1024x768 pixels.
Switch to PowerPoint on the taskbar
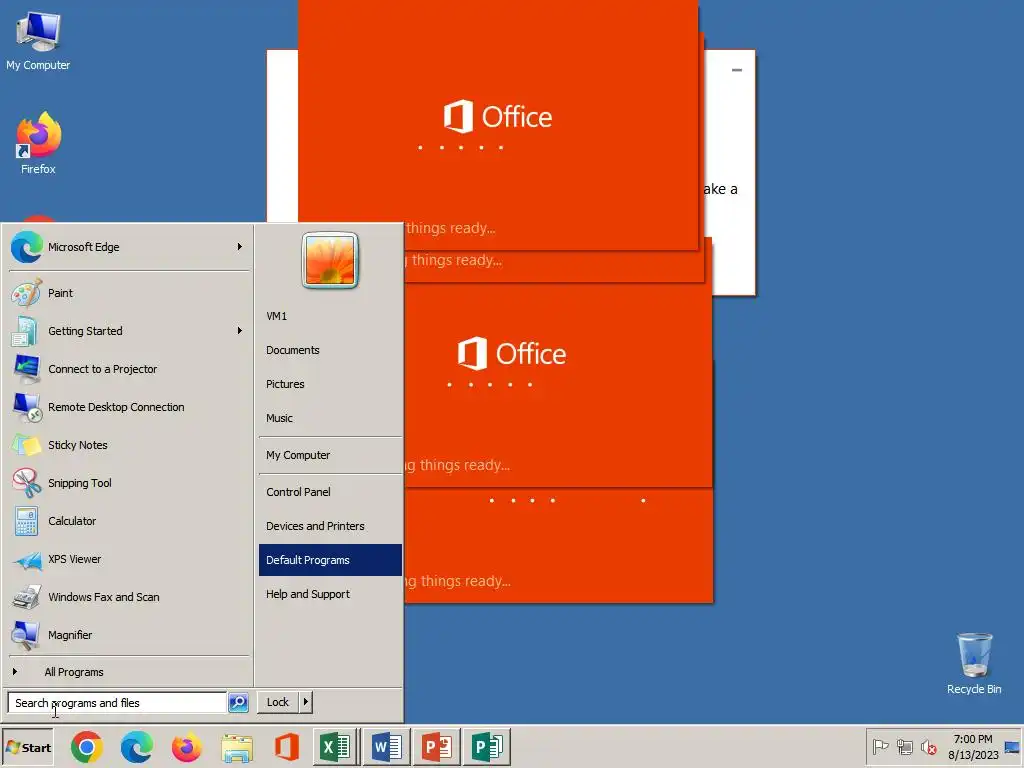pyautogui.click(x=437, y=747)
